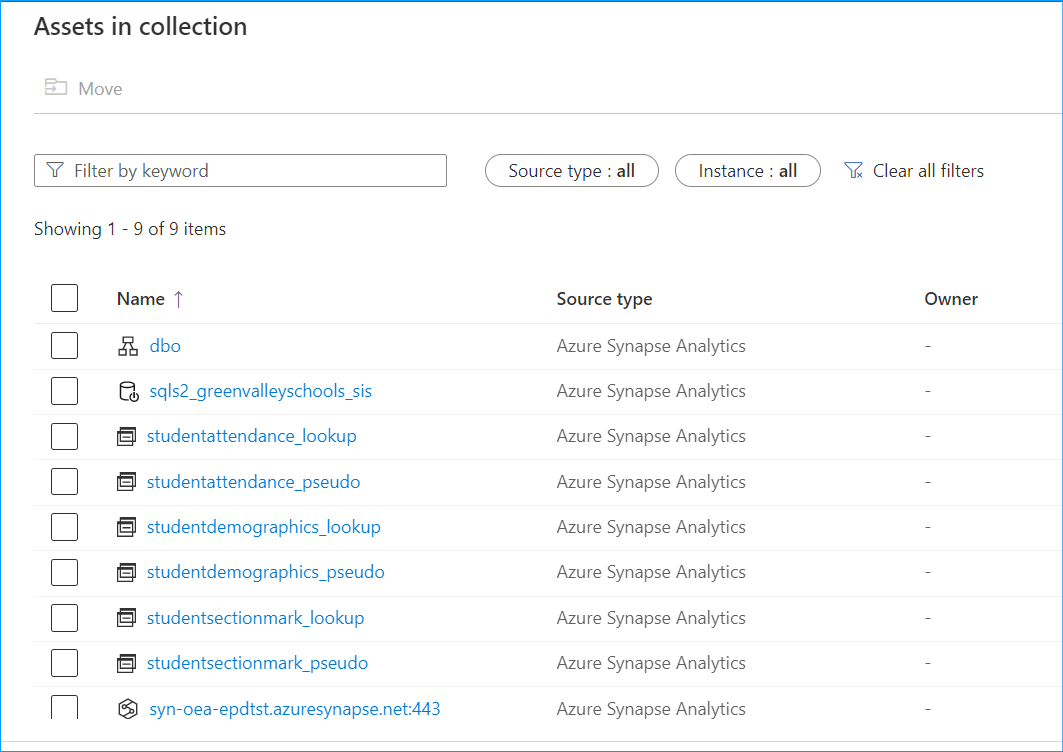
Task: Click 'Showing 1 - 9 of 9 items' text
Action: (x=130, y=229)
